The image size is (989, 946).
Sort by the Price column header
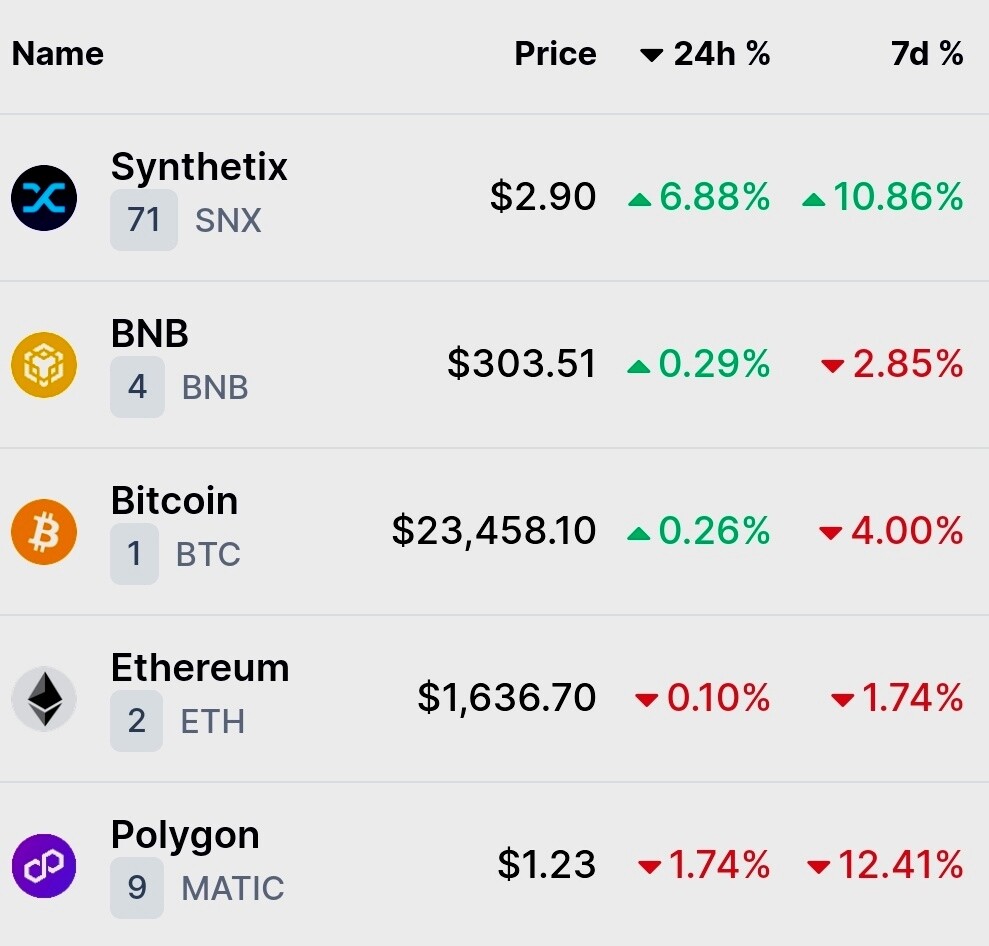click(x=555, y=54)
